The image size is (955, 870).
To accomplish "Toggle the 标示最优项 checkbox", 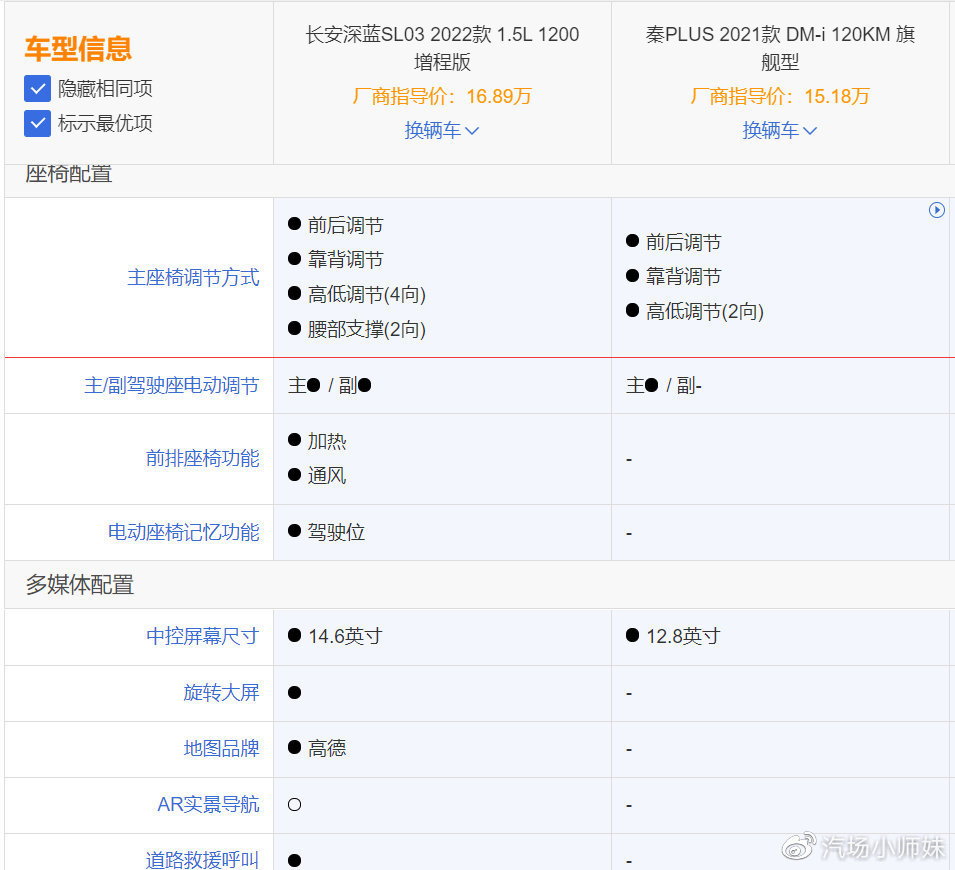I will click(37, 123).
